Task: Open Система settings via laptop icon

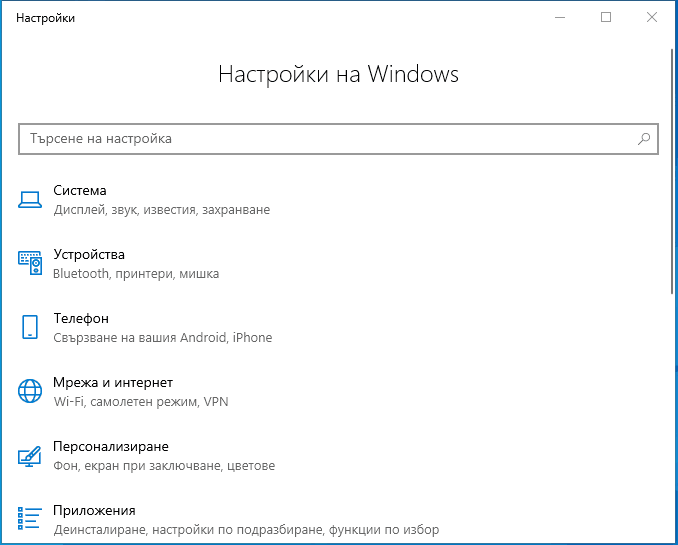Action: tap(30, 200)
